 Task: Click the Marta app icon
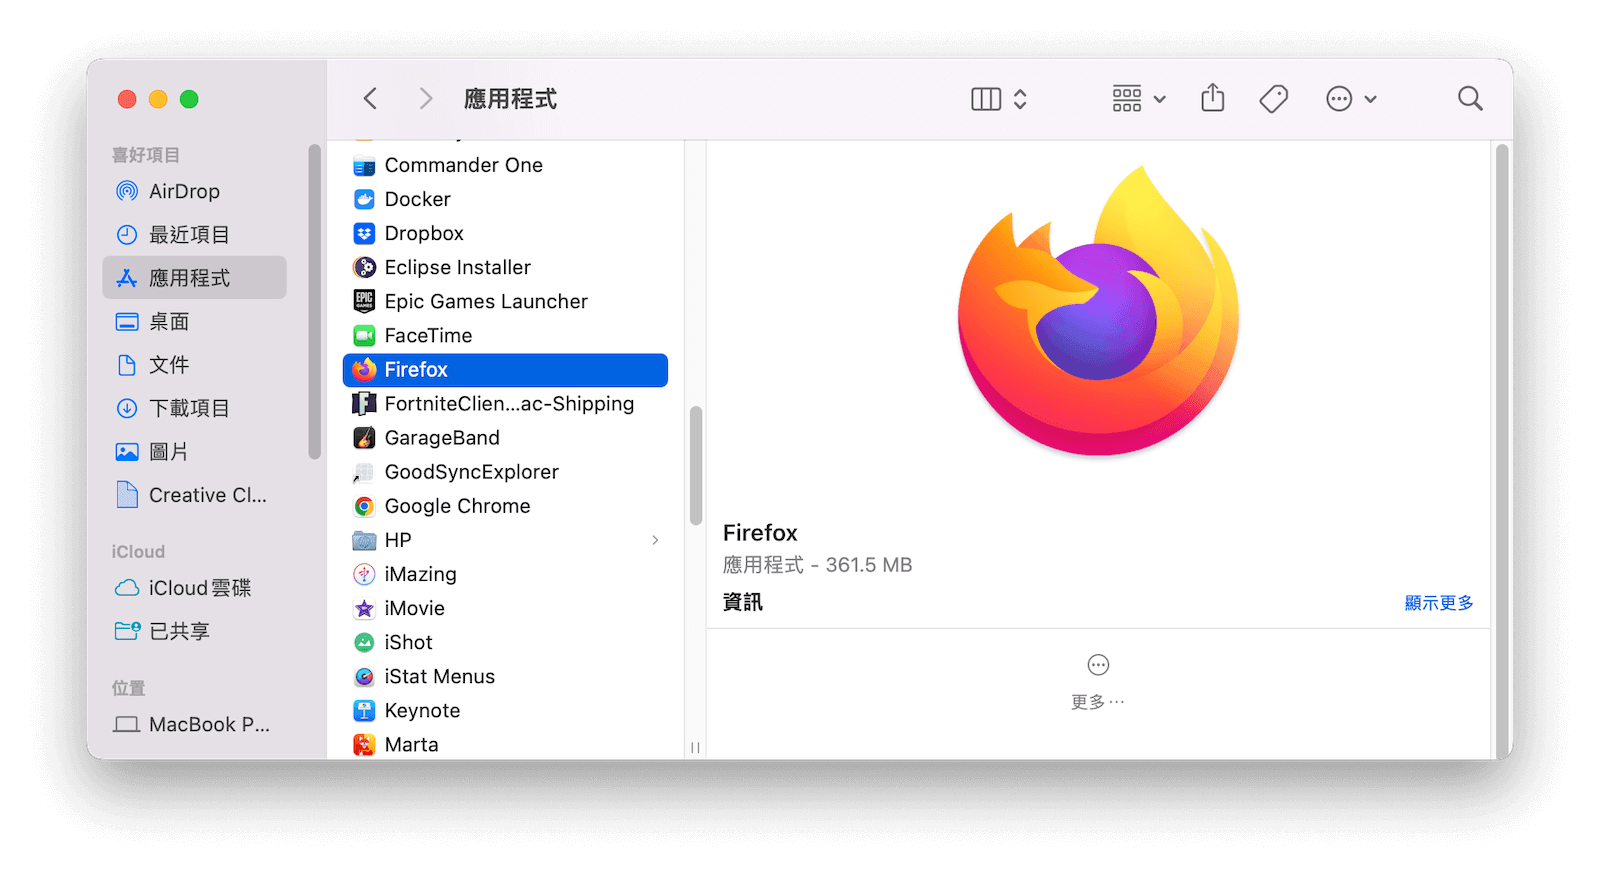point(364,745)
